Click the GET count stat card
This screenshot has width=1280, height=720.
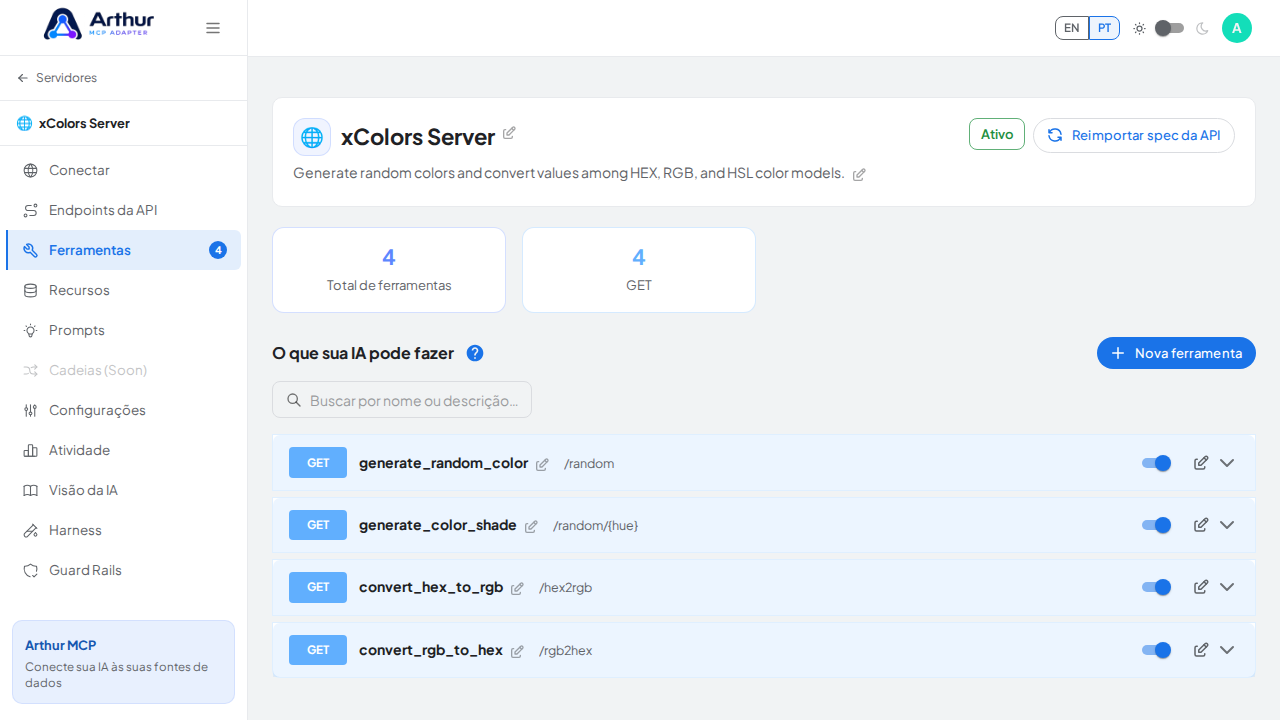pyautogui.click(x=639, y=270)
